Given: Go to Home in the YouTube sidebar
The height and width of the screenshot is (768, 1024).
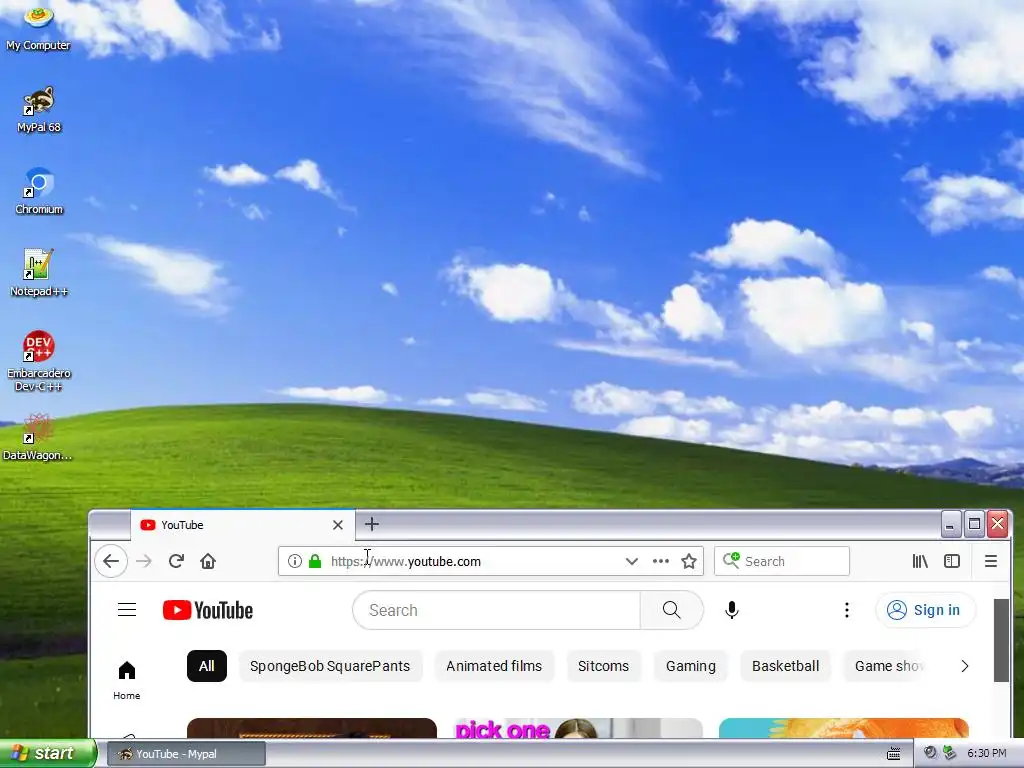Looking at the screenshot, I should 127,680.
